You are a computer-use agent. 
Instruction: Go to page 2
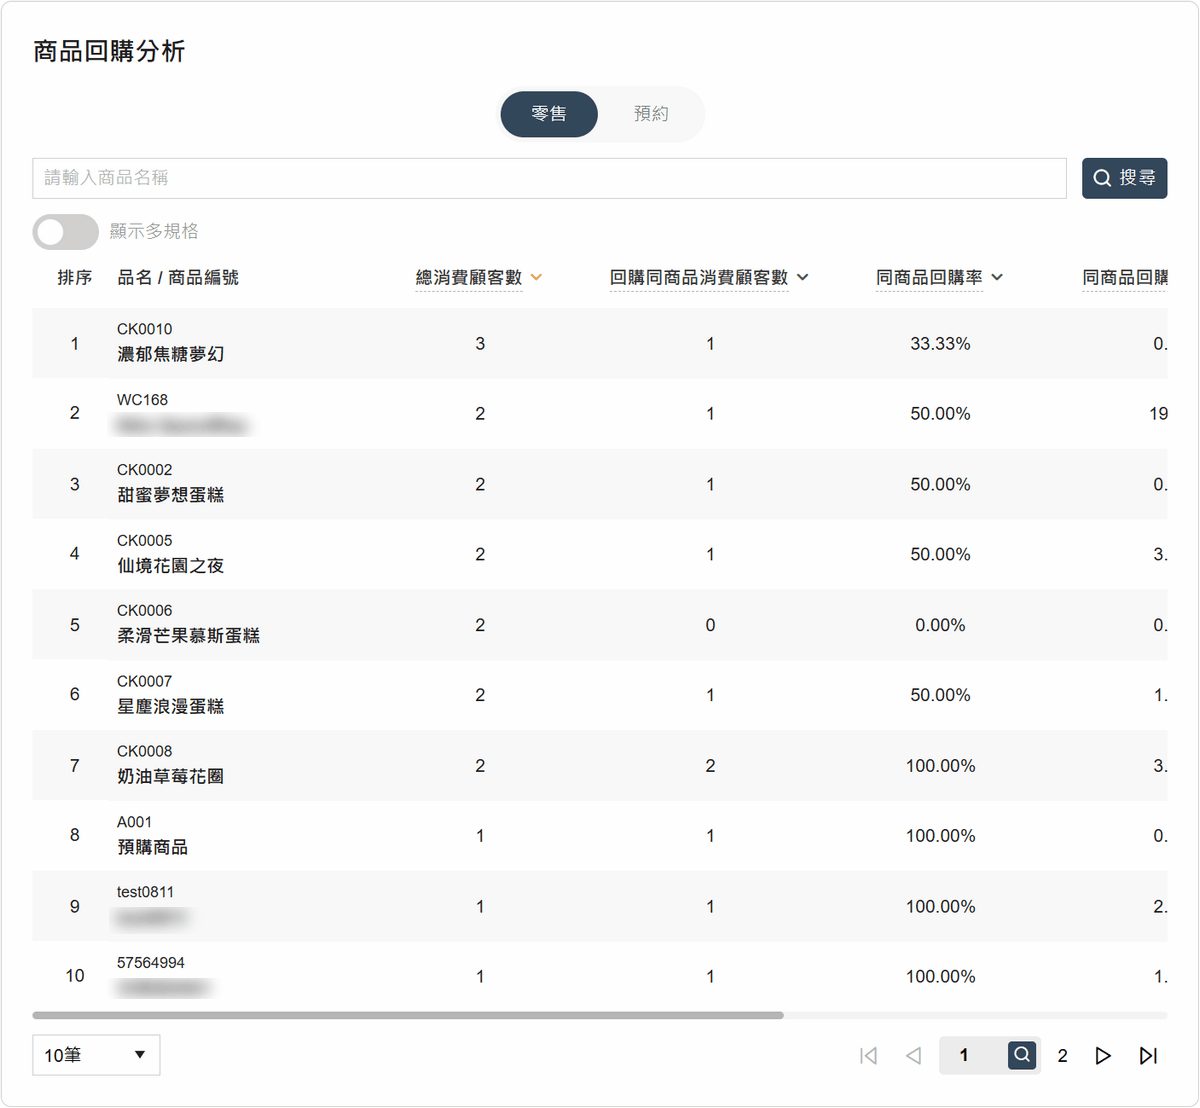tap(1062, 1056)
